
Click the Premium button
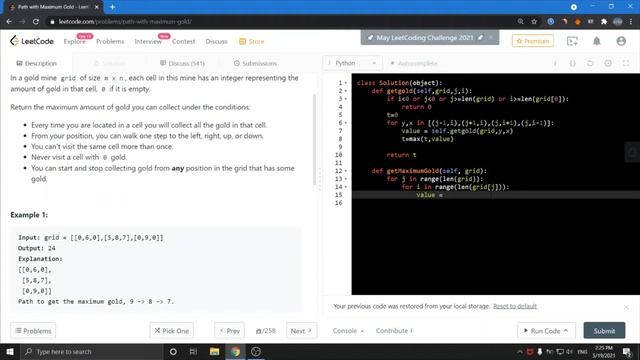533,41
